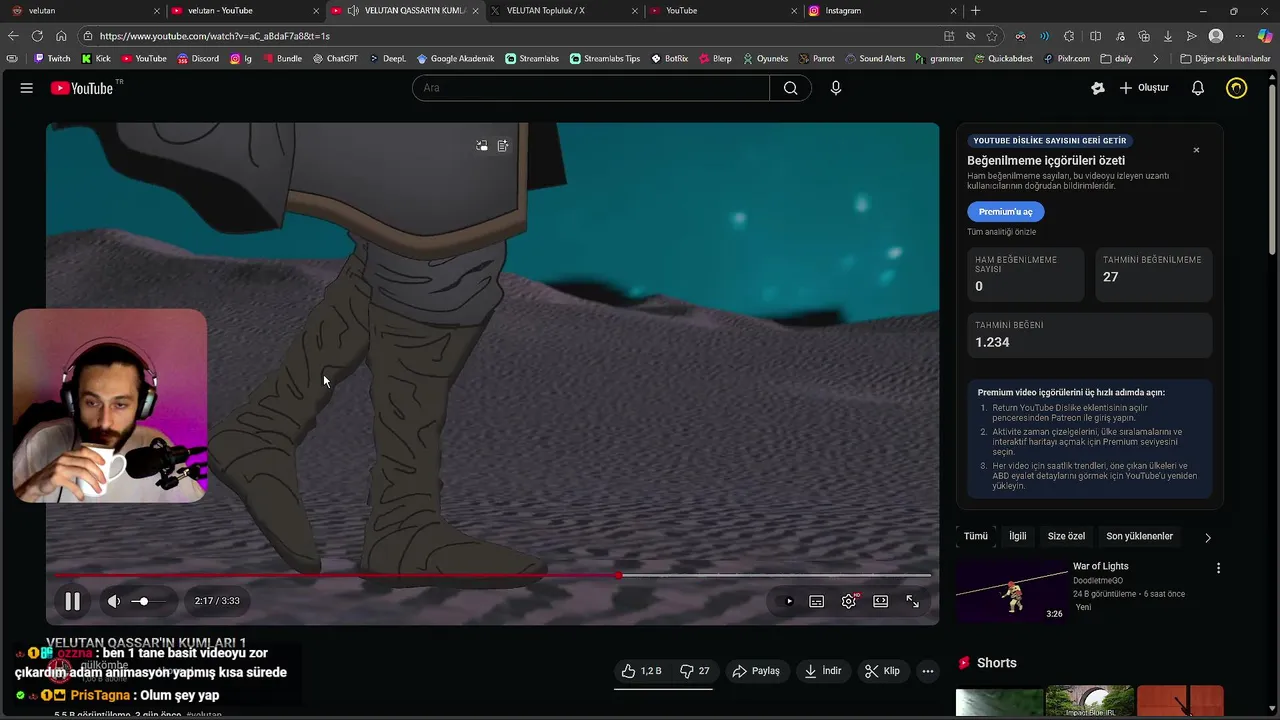Screen dimensions: 1280x720
Task: Create a clip with Klip button
Action: (882, 671)
